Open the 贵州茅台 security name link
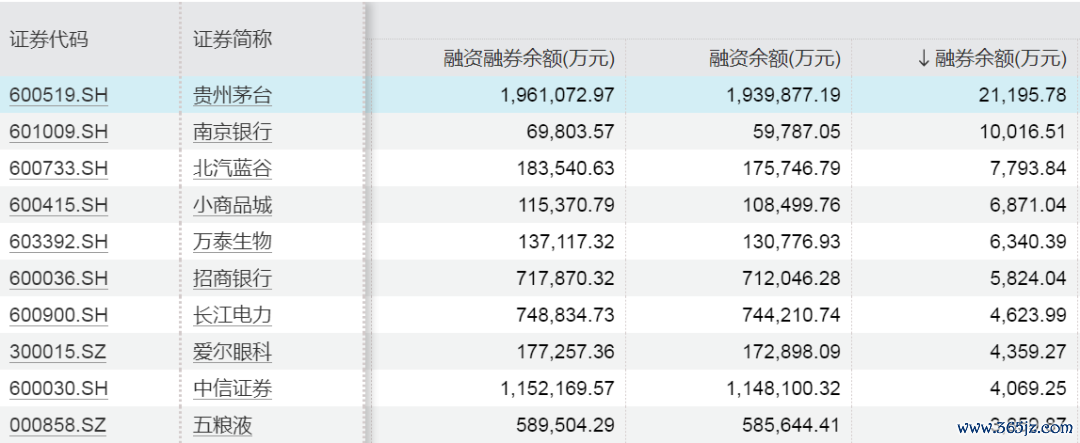1080x443 pixels. click(x=232, y=96)
